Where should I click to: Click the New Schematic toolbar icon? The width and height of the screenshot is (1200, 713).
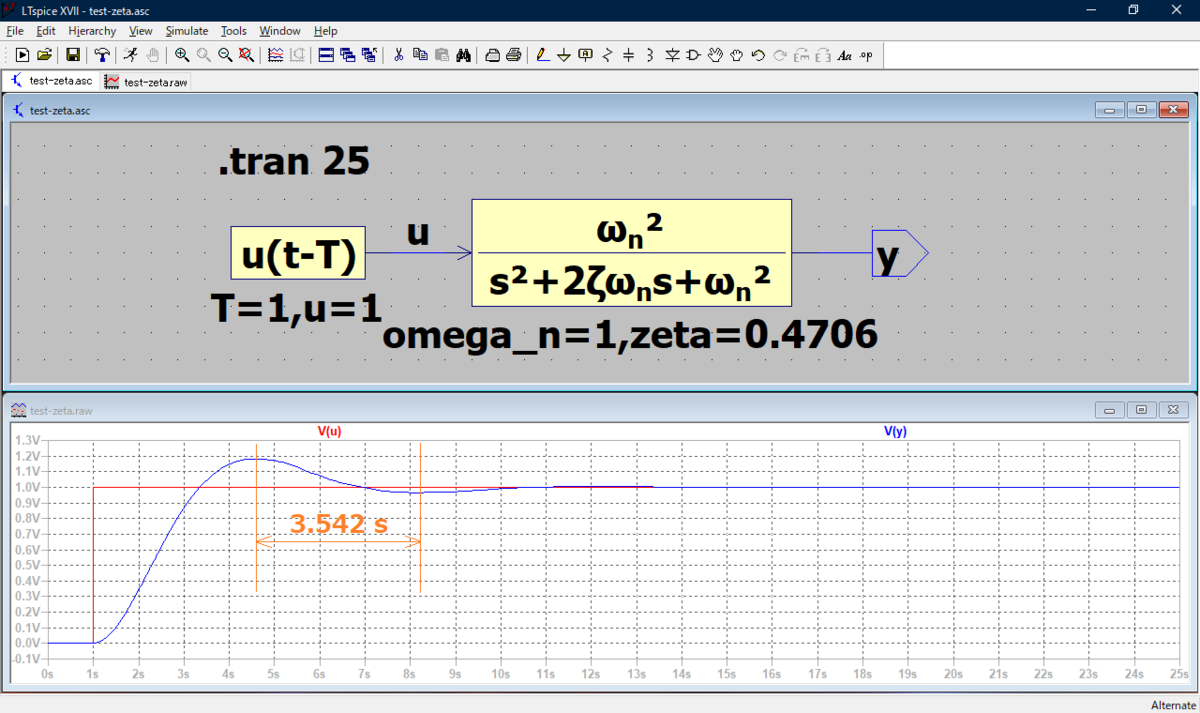click(22, 55)
